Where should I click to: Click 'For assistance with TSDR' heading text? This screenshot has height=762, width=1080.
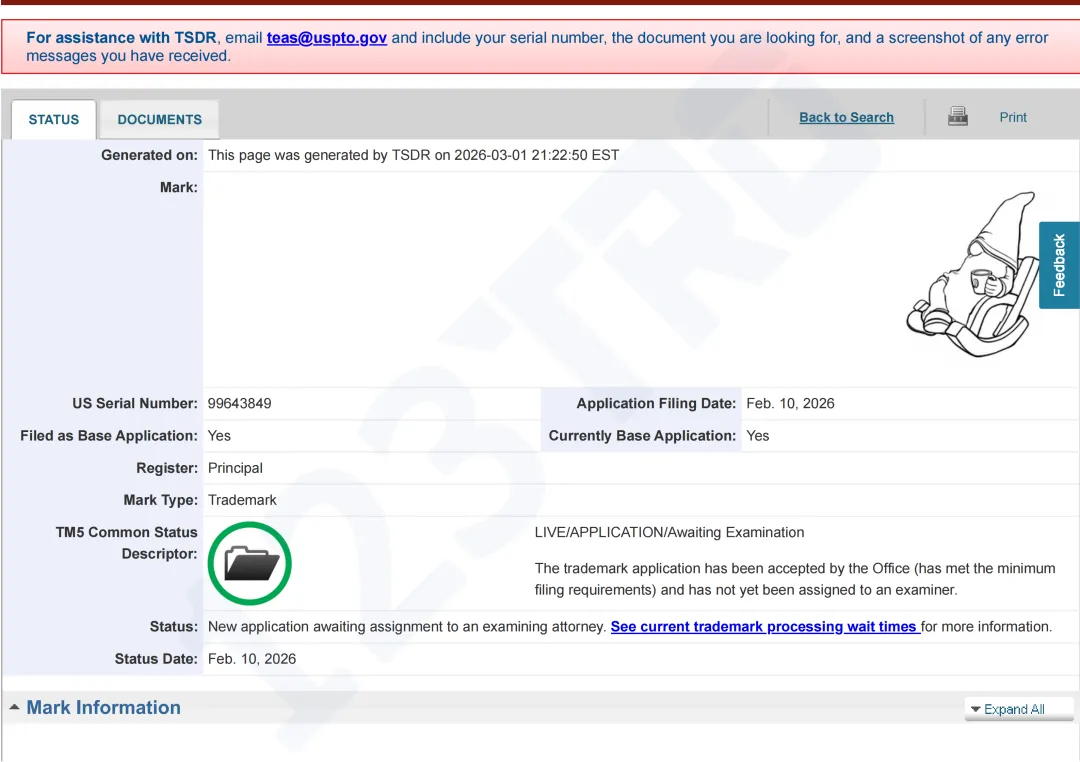pos(121,38)
